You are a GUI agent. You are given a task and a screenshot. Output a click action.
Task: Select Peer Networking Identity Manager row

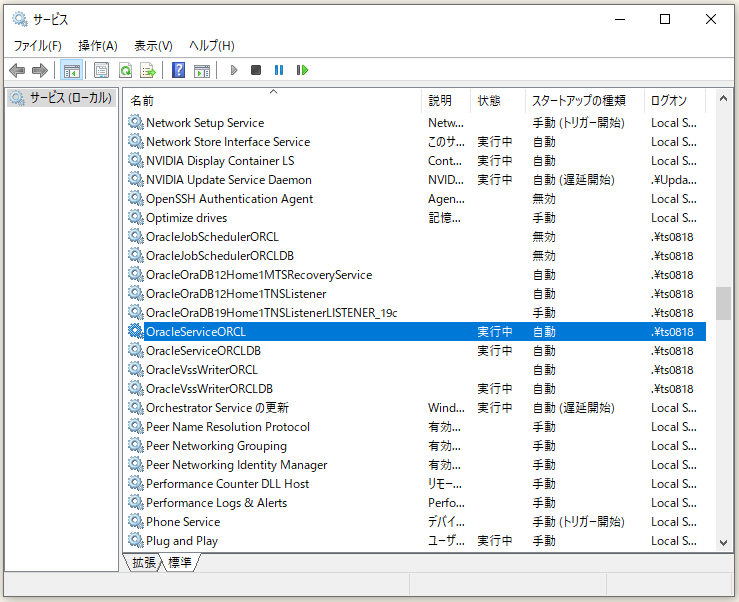pos(416,464)
